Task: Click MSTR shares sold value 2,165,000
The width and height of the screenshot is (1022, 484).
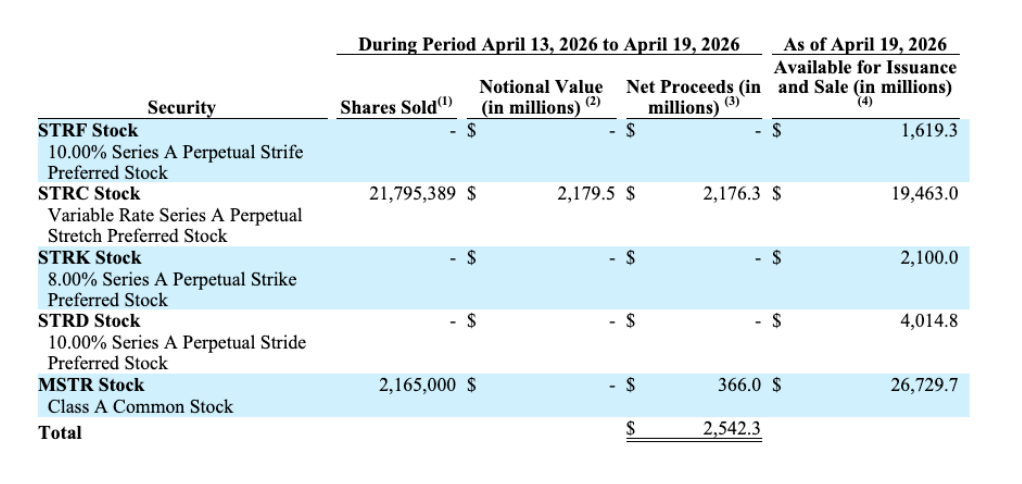Action: (418, 384)
